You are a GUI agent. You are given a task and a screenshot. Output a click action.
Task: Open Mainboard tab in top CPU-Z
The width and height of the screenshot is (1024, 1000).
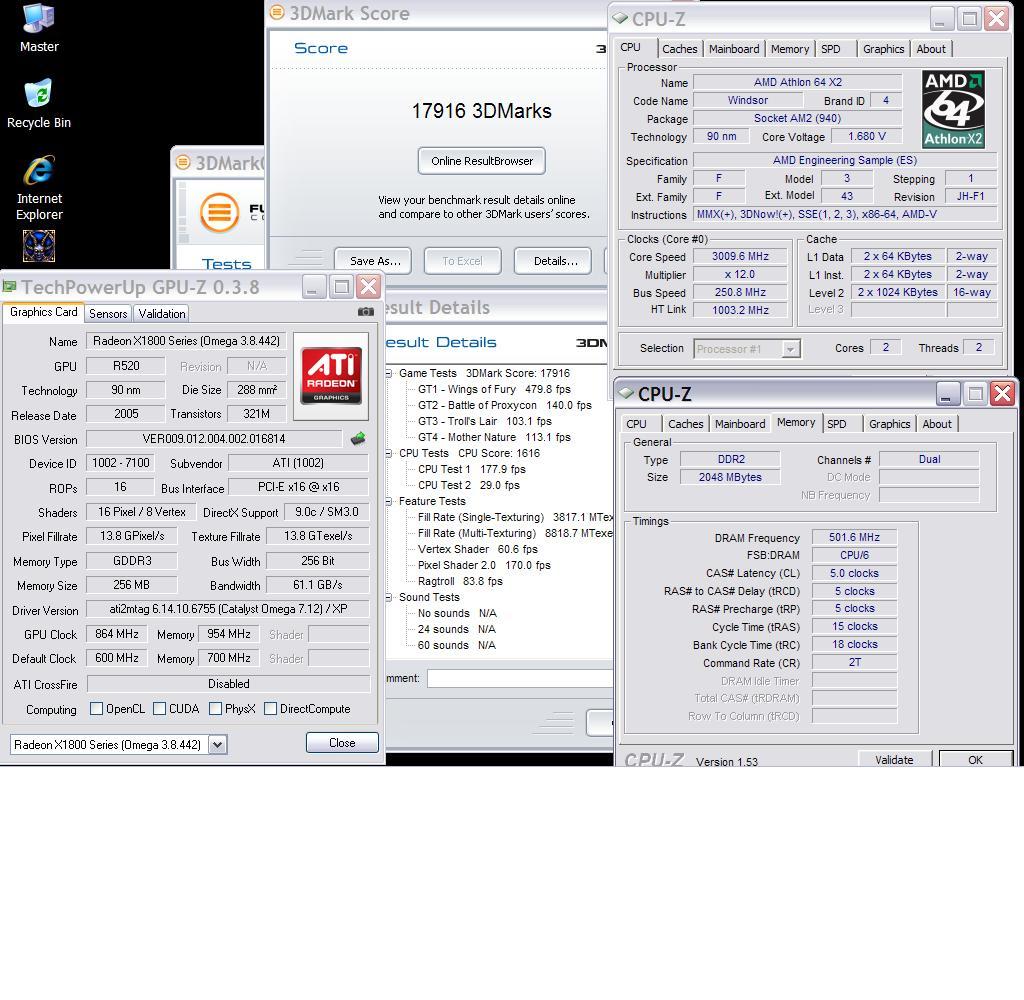click(734, 49)
